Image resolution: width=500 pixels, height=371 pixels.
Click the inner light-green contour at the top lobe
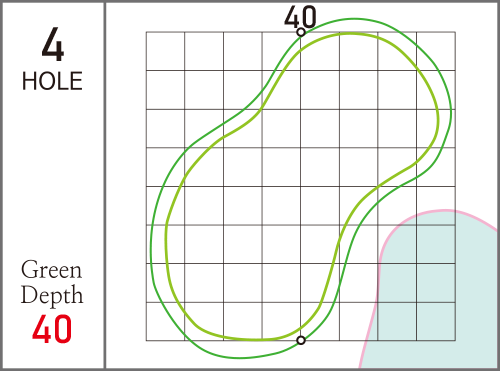tap(349, 34)
